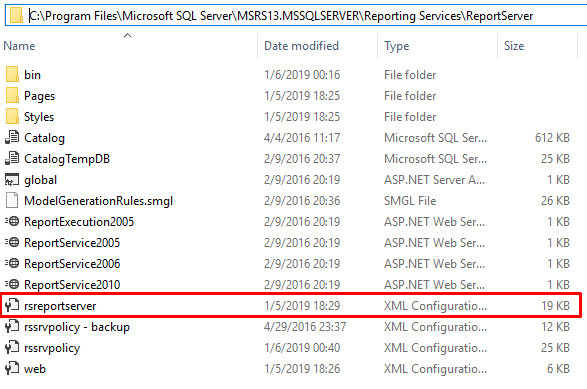Click the ModelGenerationRules.smgl file icon
The image size is (587, 389).
tap(12, 200)
